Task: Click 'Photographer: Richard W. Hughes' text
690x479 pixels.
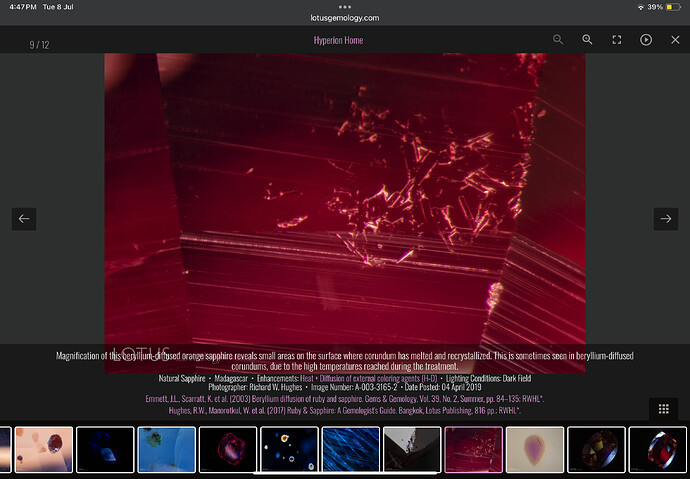Action: pos(255,388)
